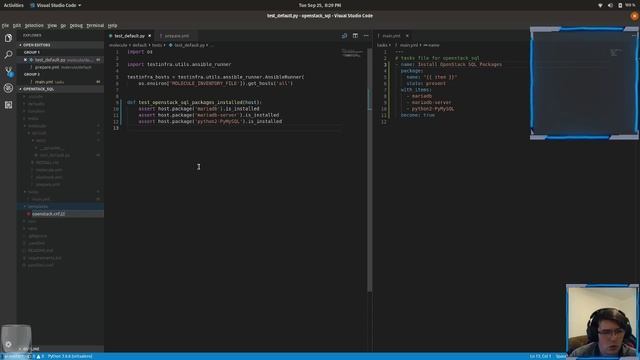Screen dimensions: 640x360
Task: Click the open changes icon in editor toolbar
Action: (x=344, y=36)
